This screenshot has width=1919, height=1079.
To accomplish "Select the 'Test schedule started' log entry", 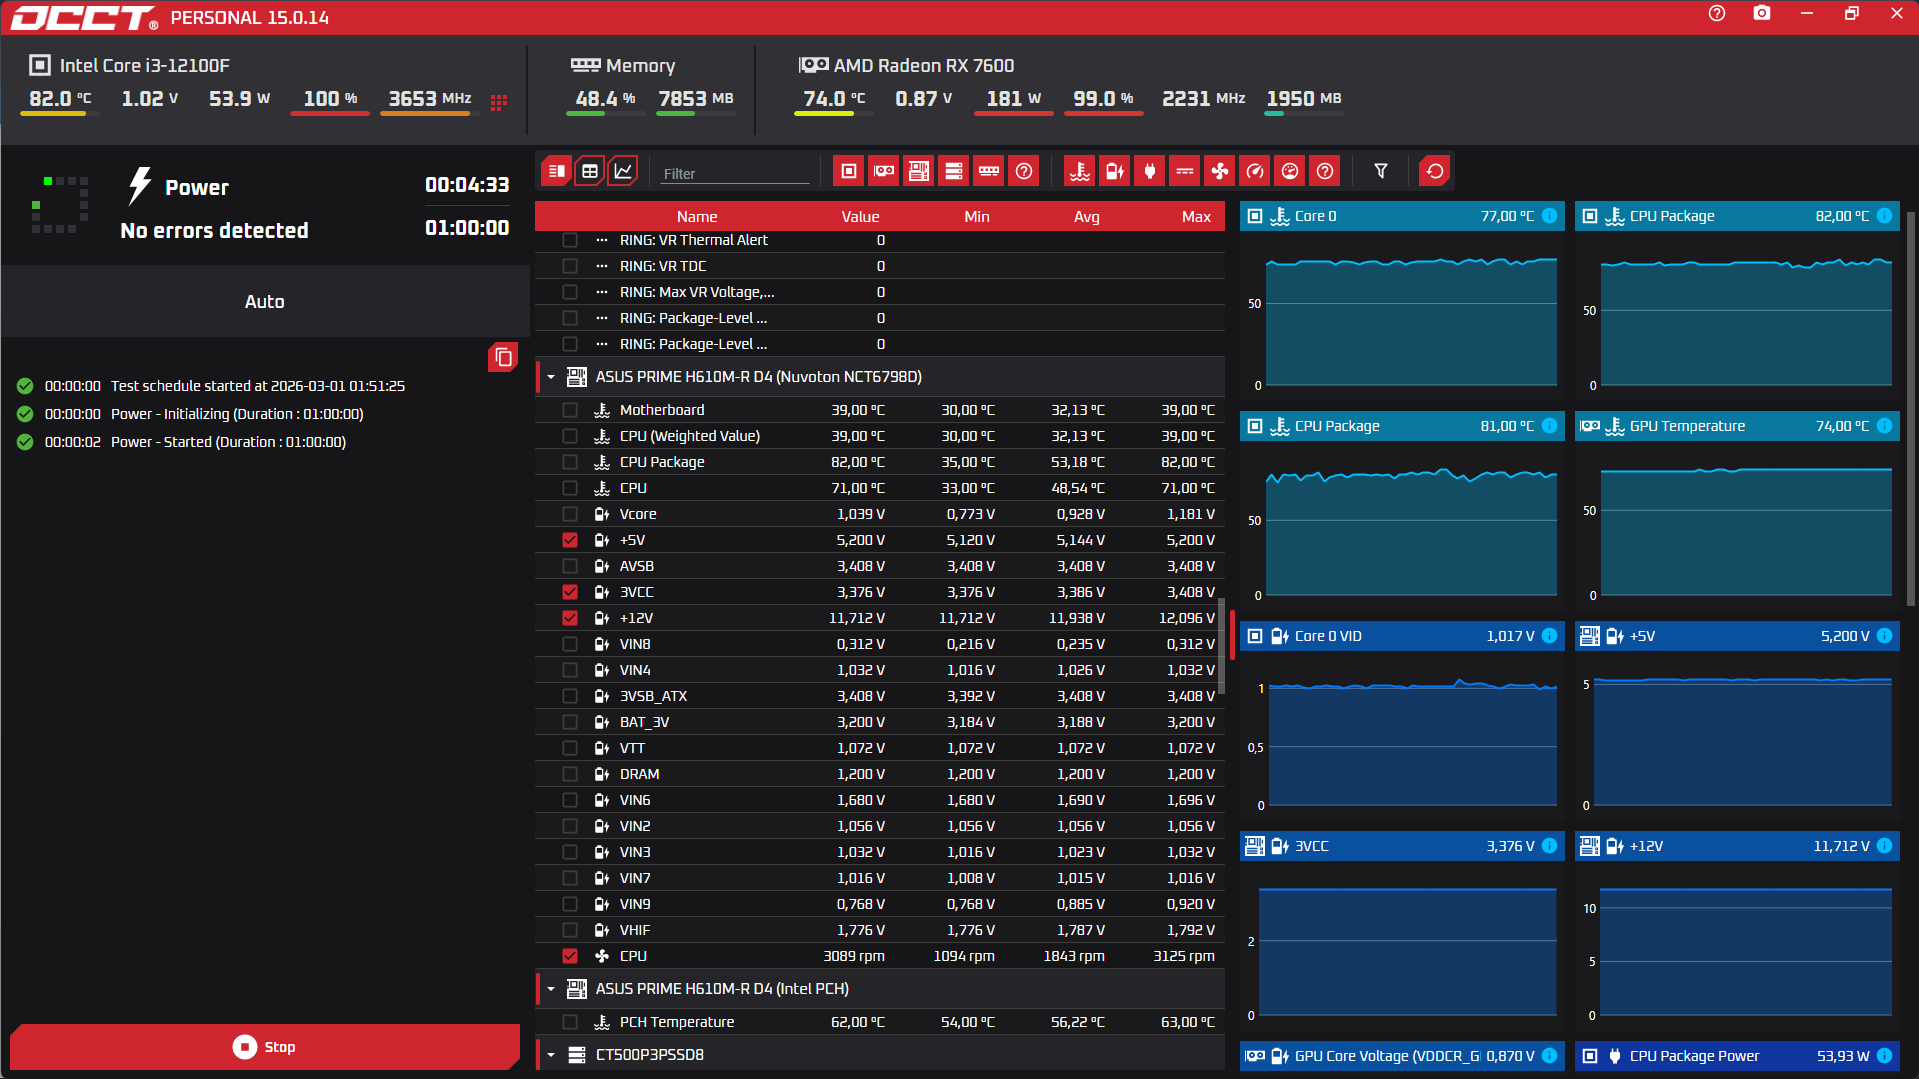I will [x=258, y=386].
